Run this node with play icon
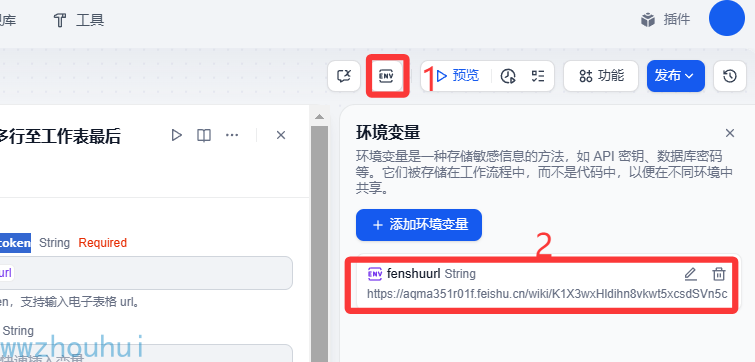Image resolution: width=755 pixels, height=362 pixels. pos(177,135)
